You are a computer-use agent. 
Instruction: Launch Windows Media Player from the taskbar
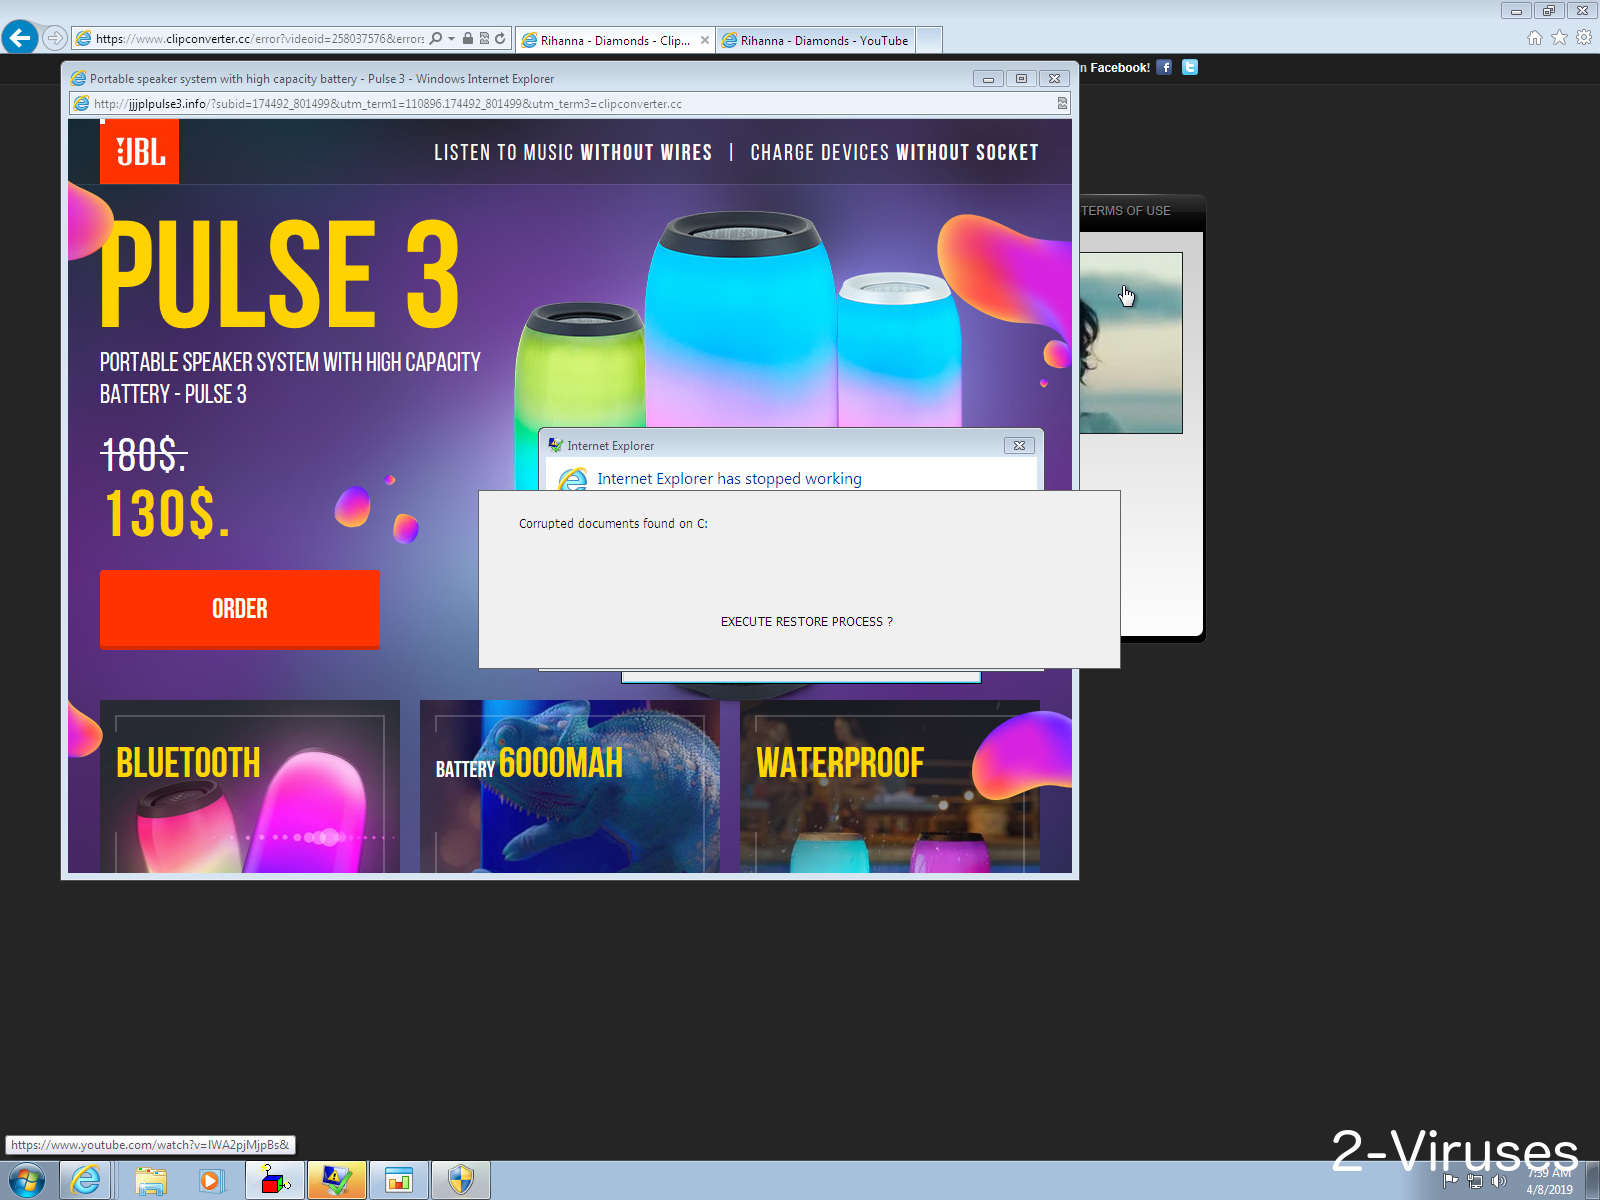point(212,1181)
